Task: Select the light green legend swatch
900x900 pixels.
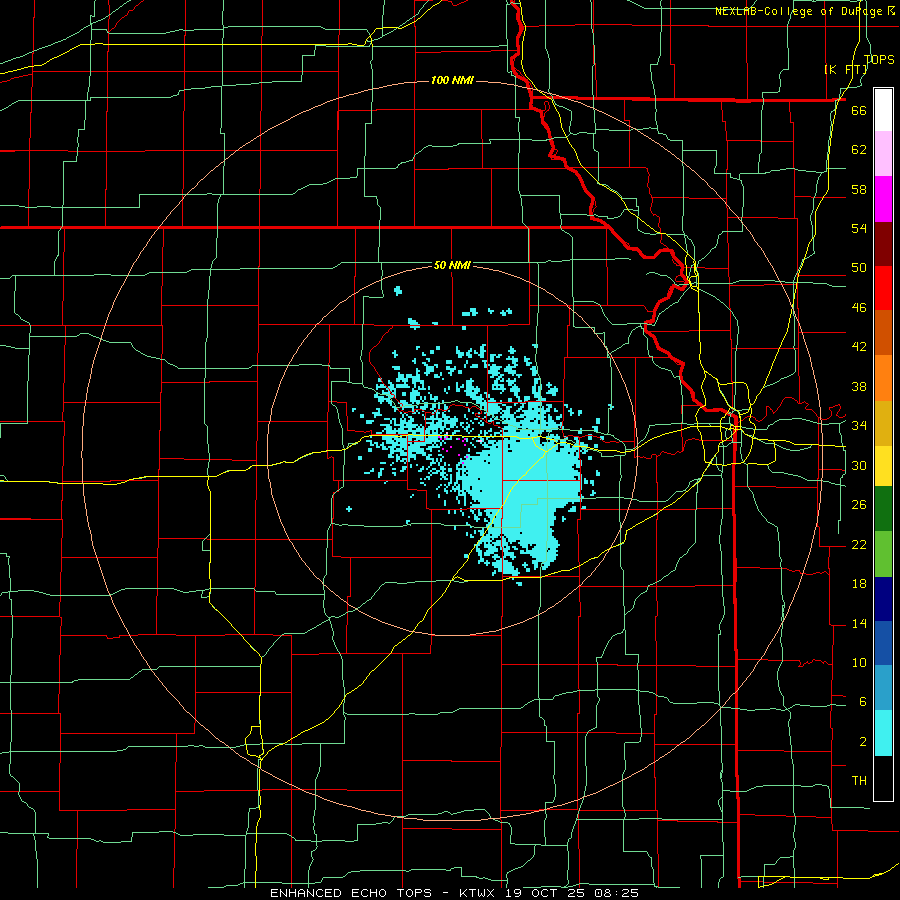Action: 883,554
